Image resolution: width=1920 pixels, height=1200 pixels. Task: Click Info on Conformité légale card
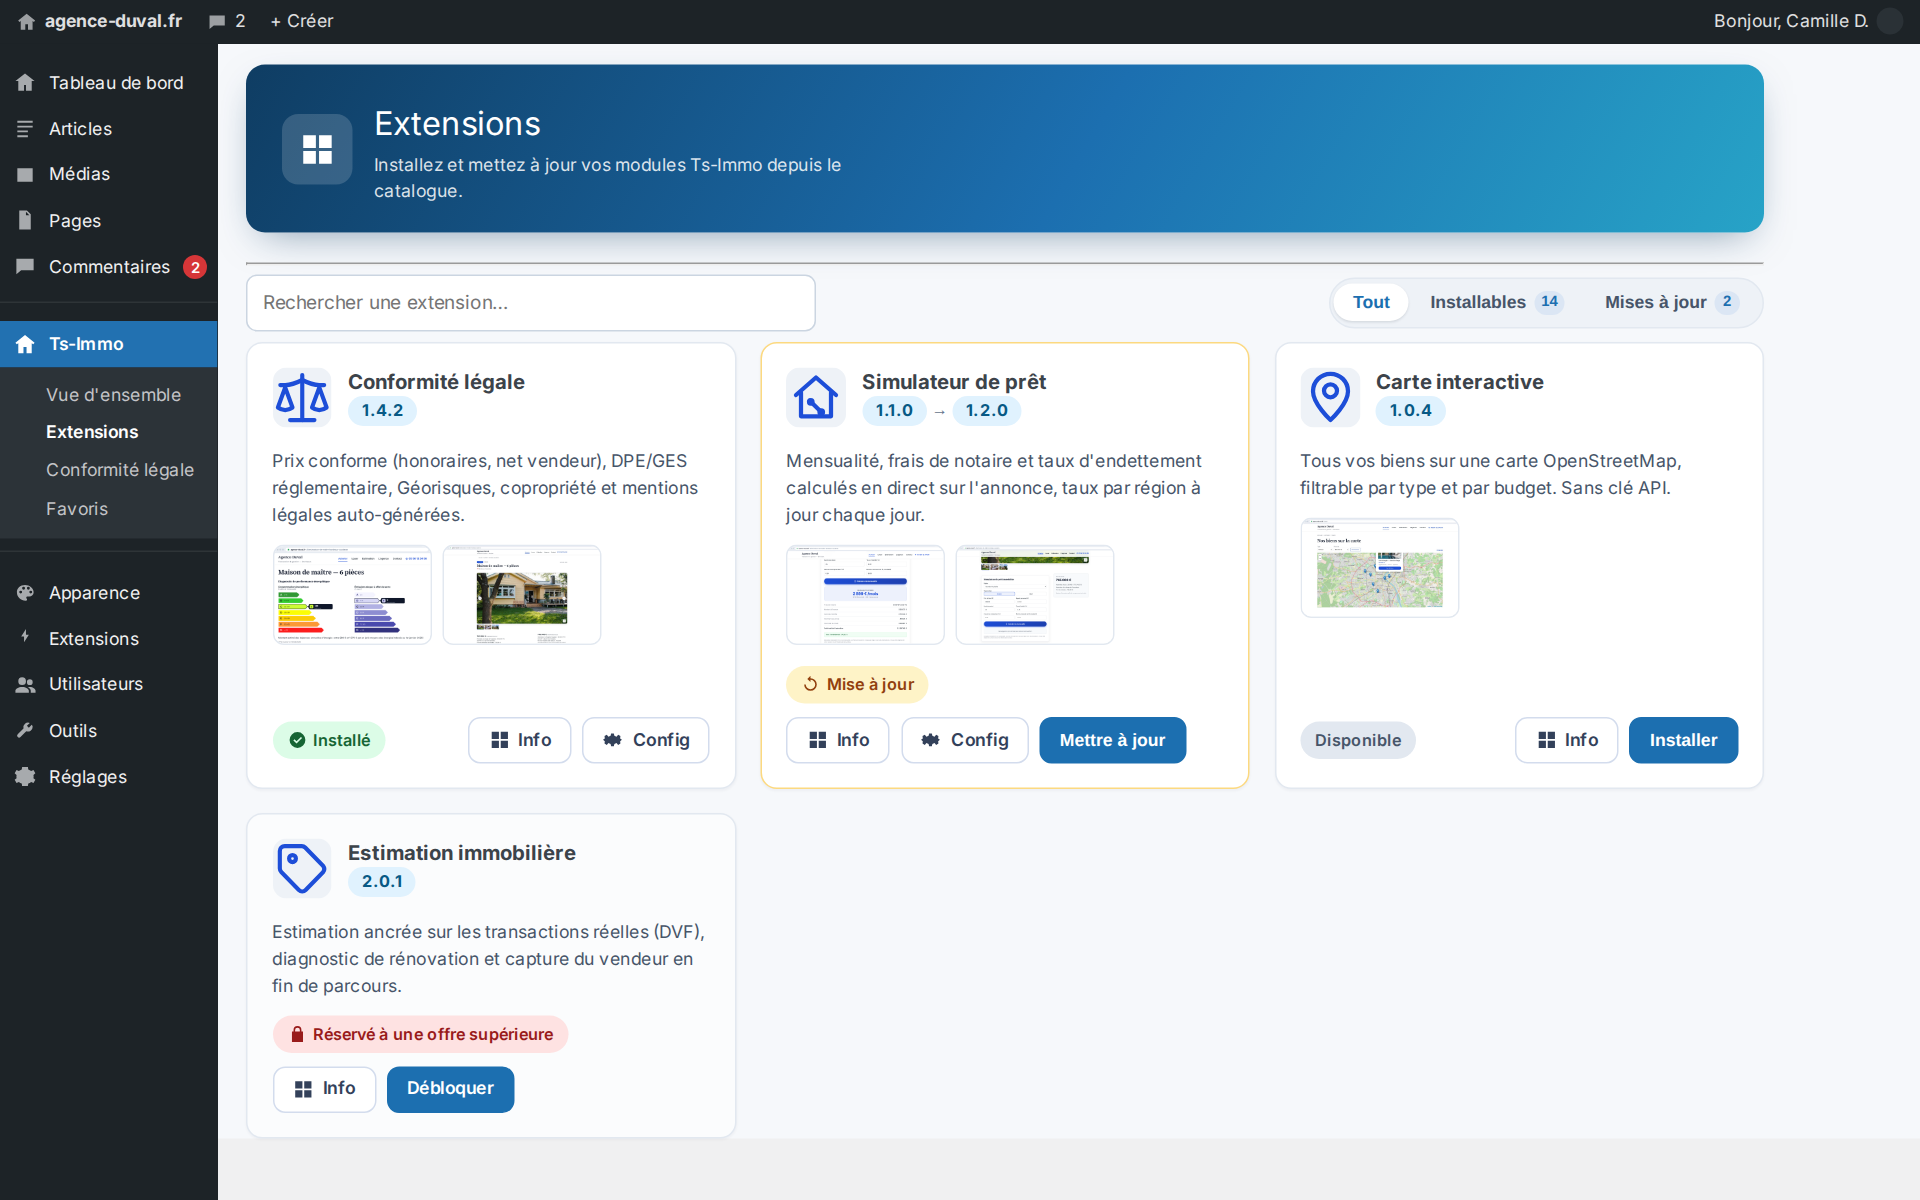[520, 740]
